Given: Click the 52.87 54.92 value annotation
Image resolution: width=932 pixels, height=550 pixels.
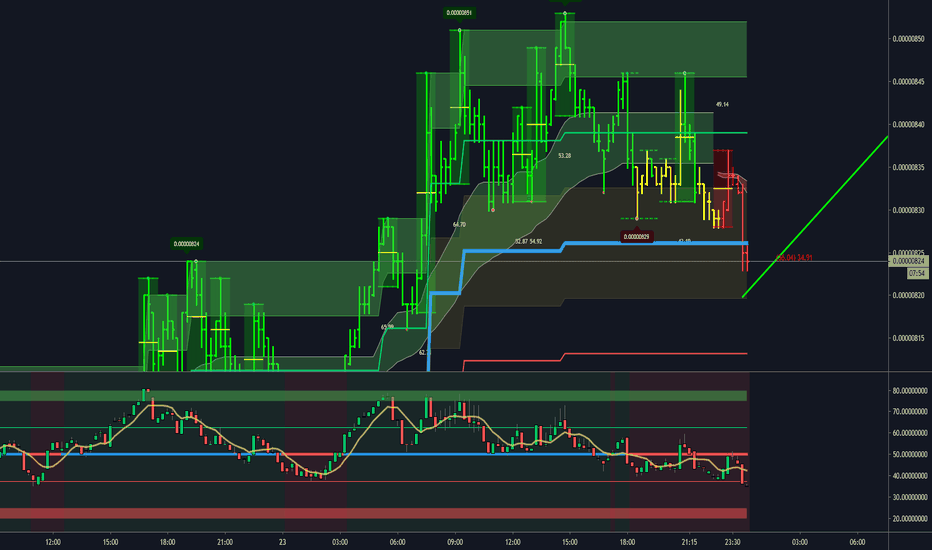Looking at the screenshot, I should pyautogui.click(x=528, y=241).
